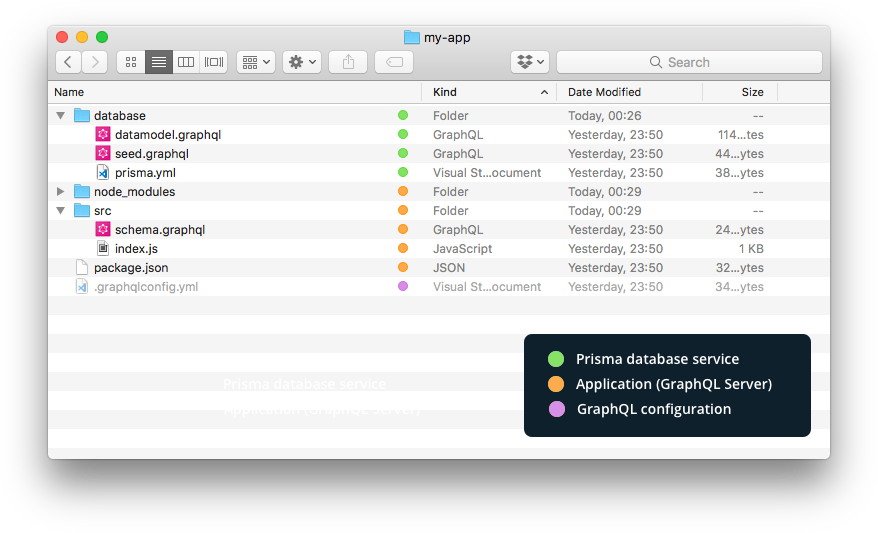This screenshot has width=878, height=533.
Task: Expand the node_modules folder
Action: (x=60, y=191)
